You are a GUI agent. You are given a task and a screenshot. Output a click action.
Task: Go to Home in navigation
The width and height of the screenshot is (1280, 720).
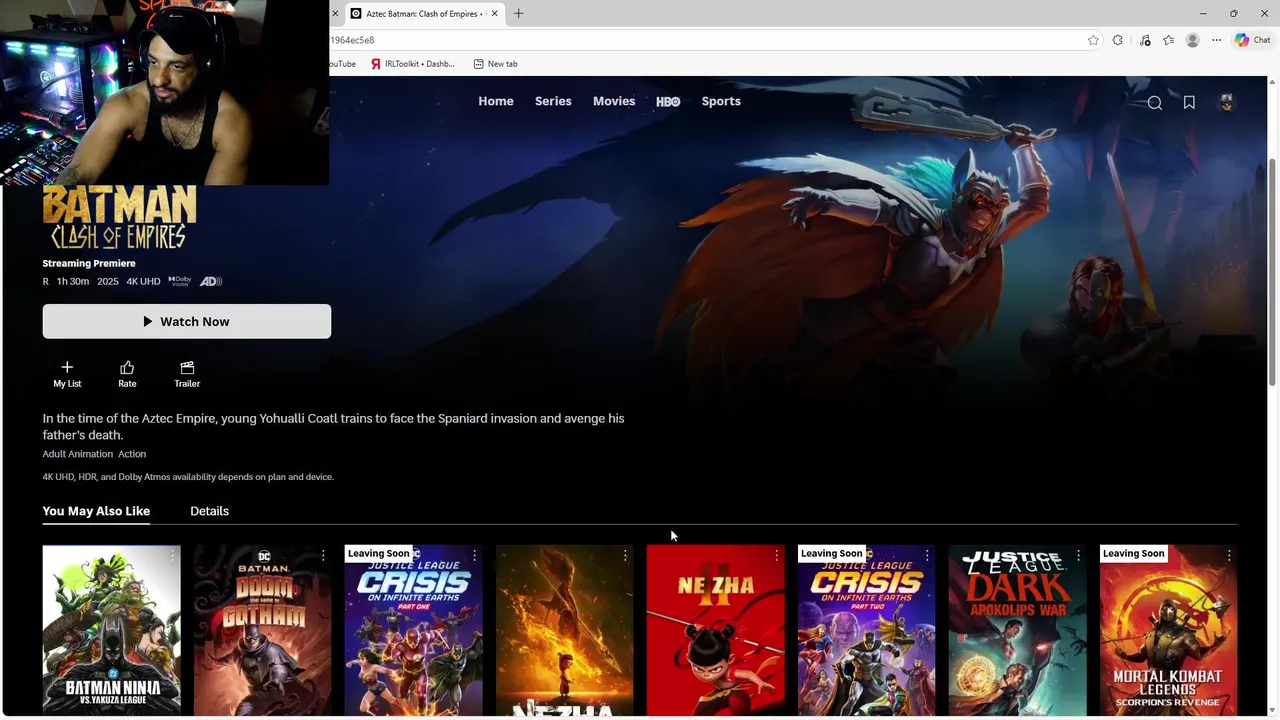[x=496, y=101]
